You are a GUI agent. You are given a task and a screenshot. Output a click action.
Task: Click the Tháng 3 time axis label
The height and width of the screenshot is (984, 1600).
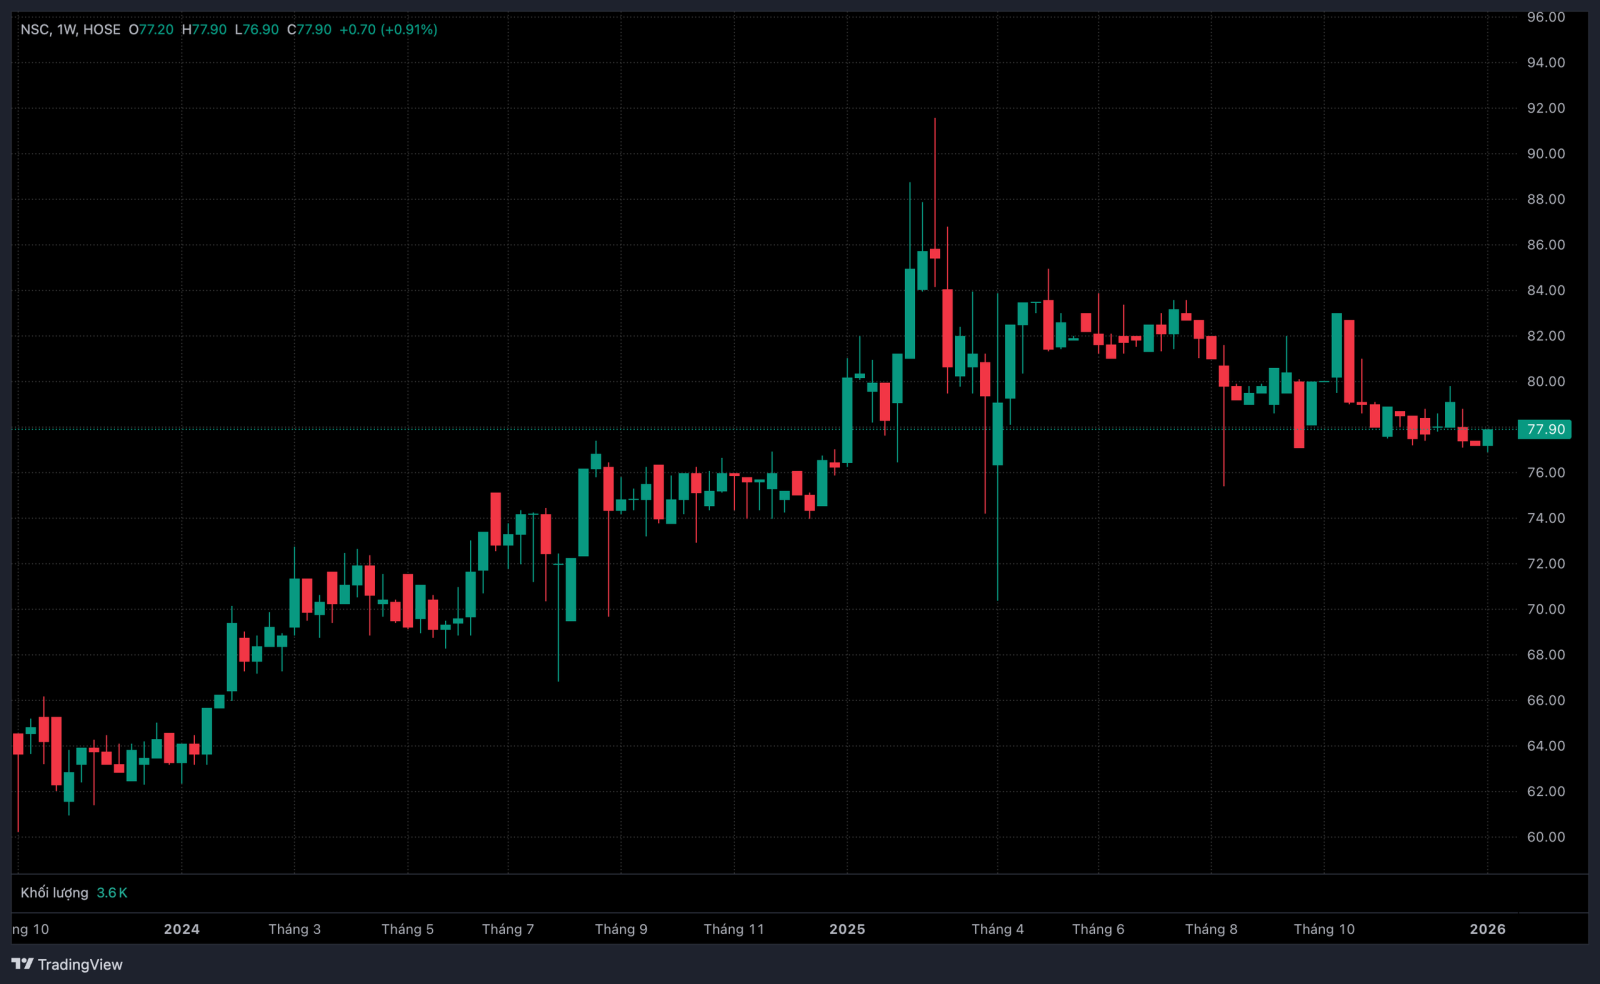point(294,929)
